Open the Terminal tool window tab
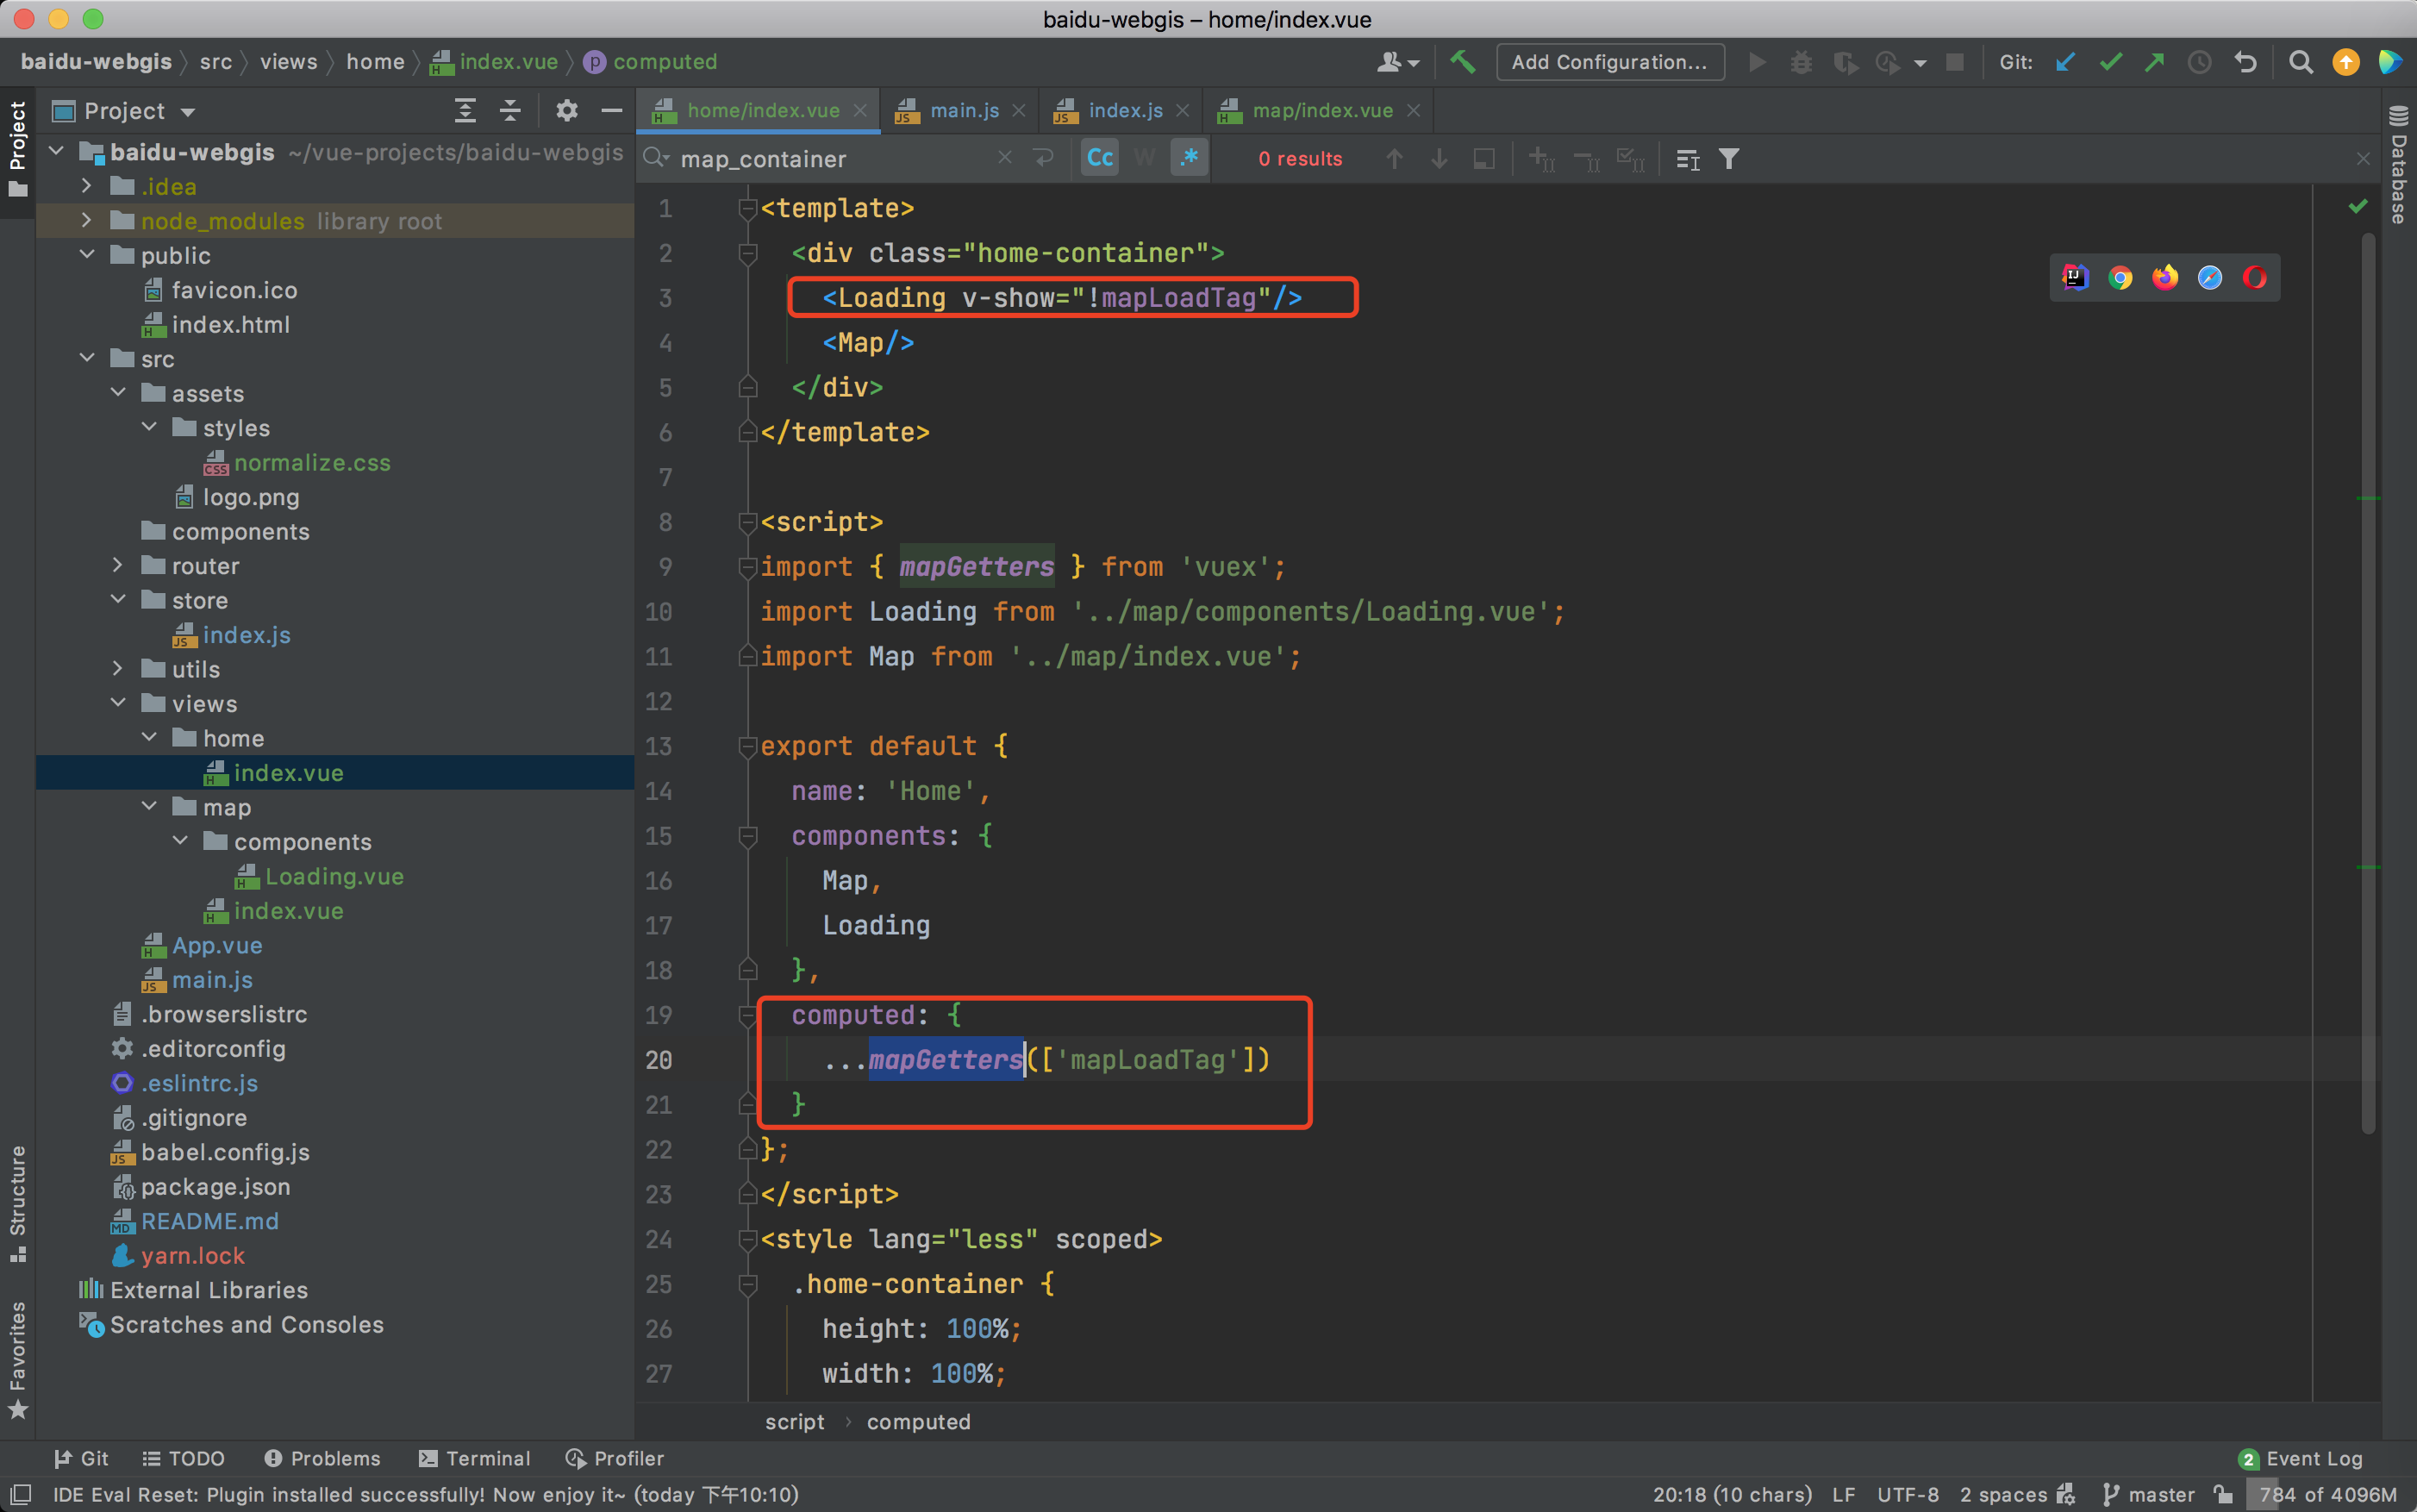 (x=474, y=1458)
